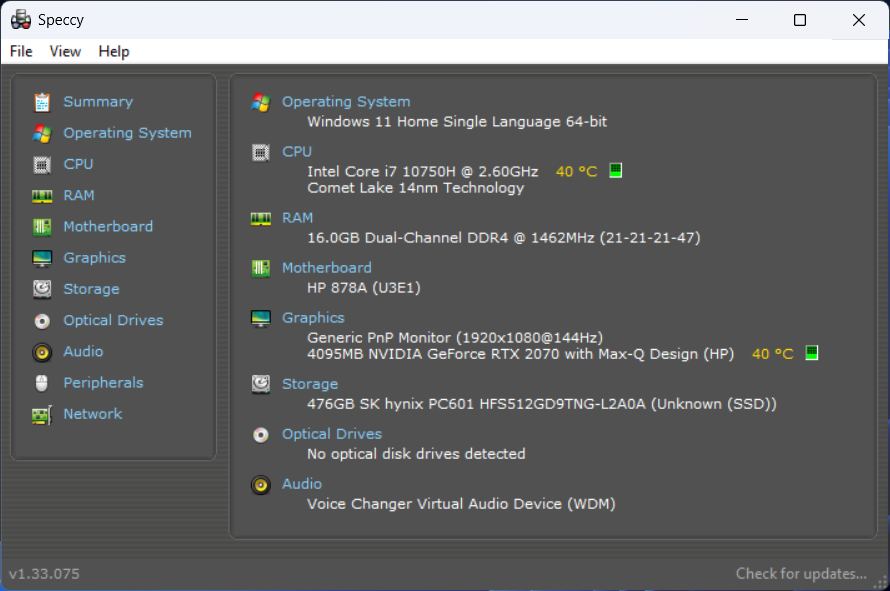The image size is (890, 591).
Task: Open the View menu
Action: coord(65,52)
